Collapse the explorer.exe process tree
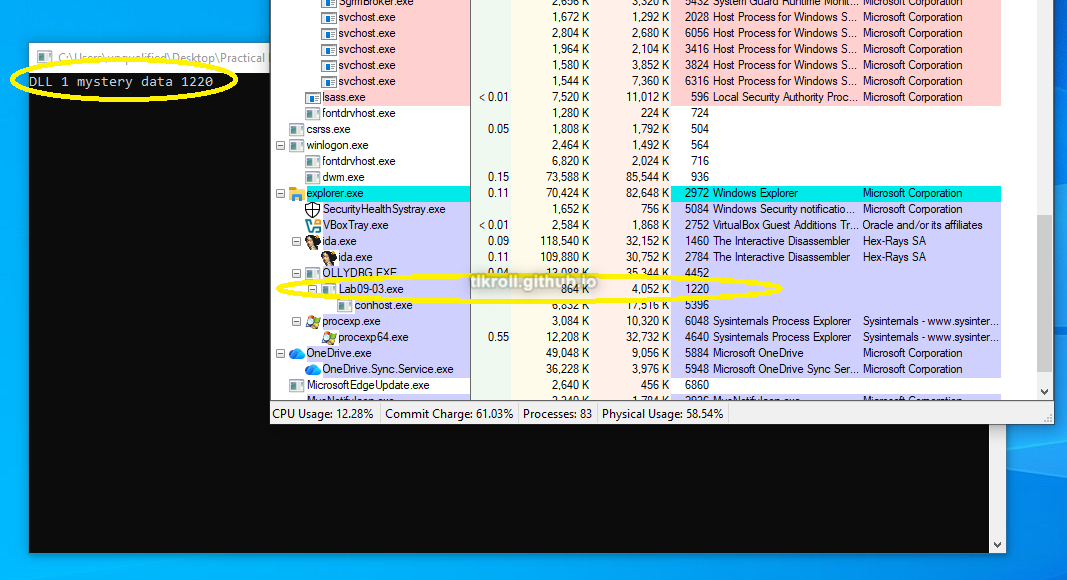Screen dimensions: 1067x580 [281, 193]
